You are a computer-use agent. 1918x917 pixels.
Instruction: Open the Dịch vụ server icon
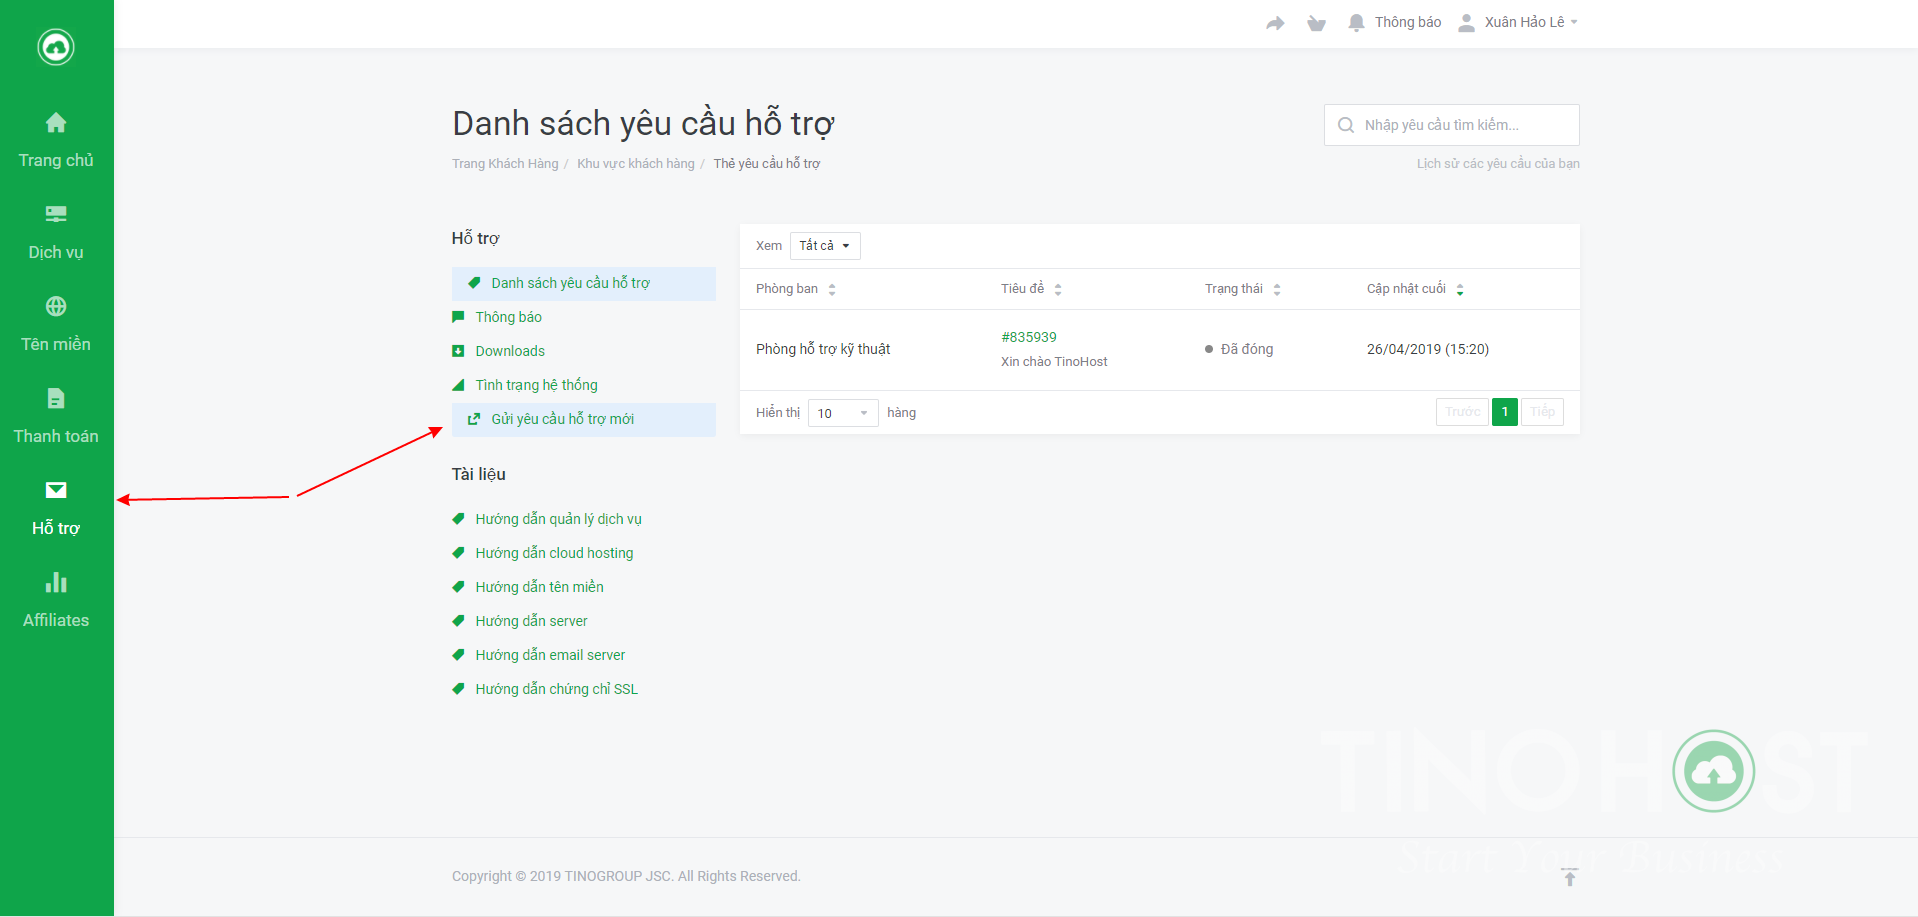(56, 214)
